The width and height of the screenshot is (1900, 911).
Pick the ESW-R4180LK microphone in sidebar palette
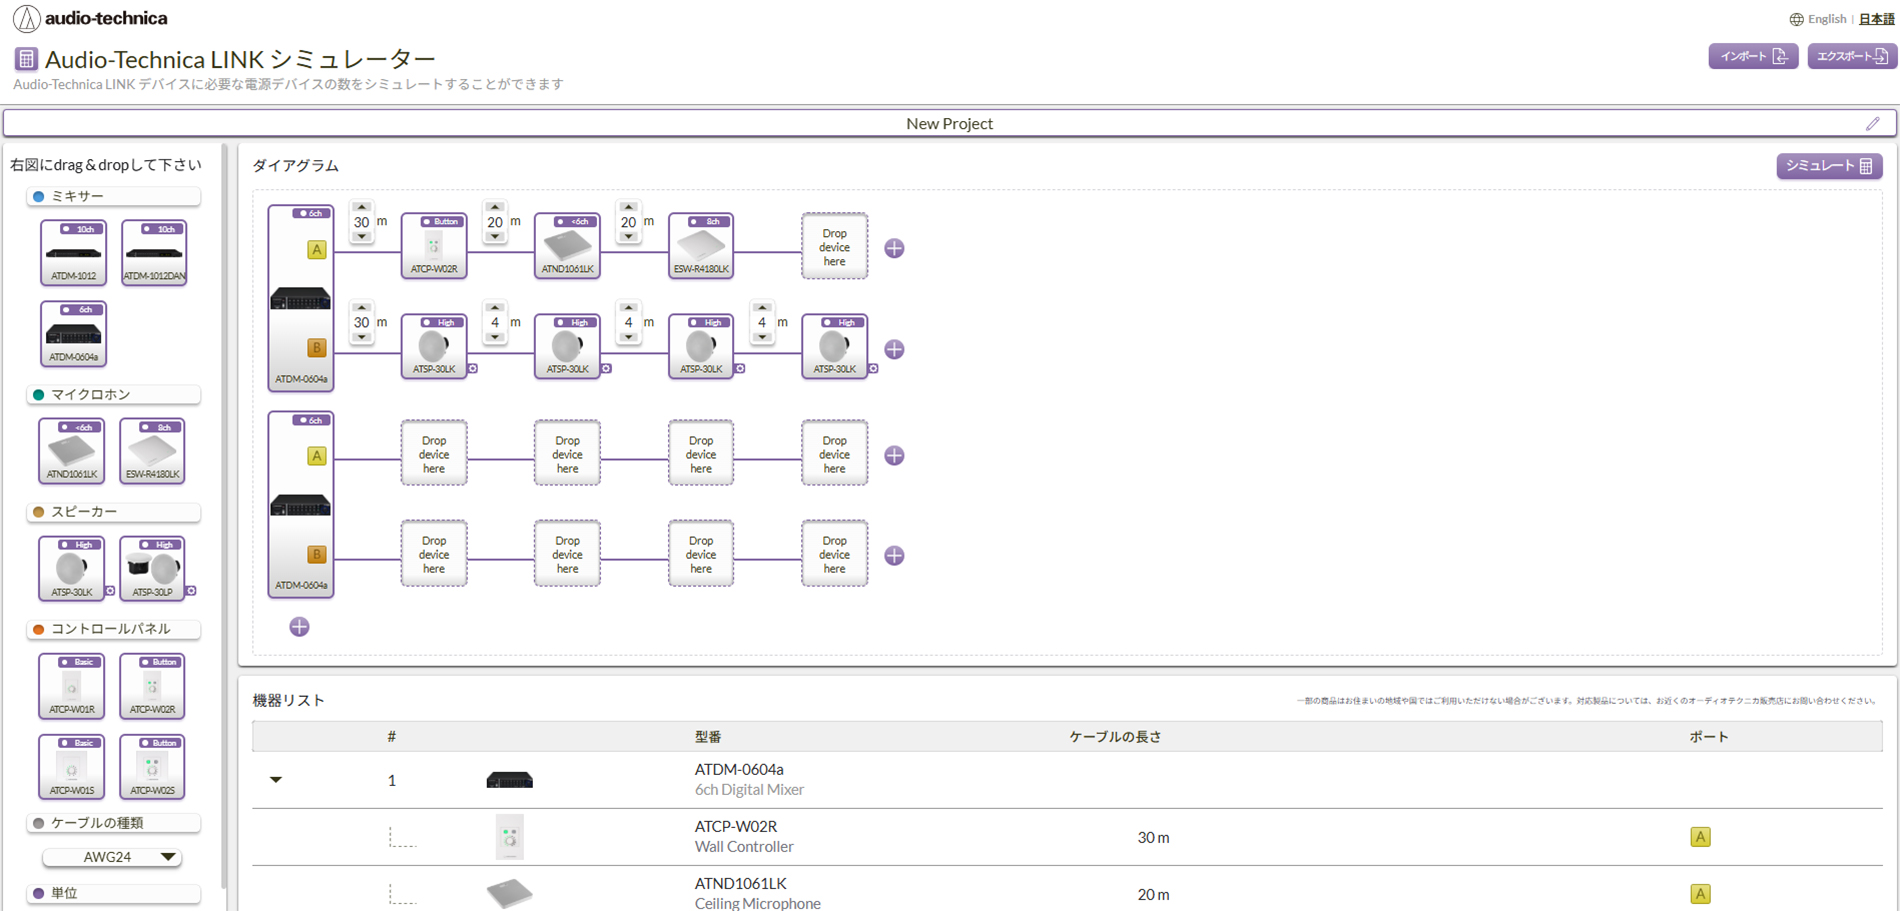(152, 451)
